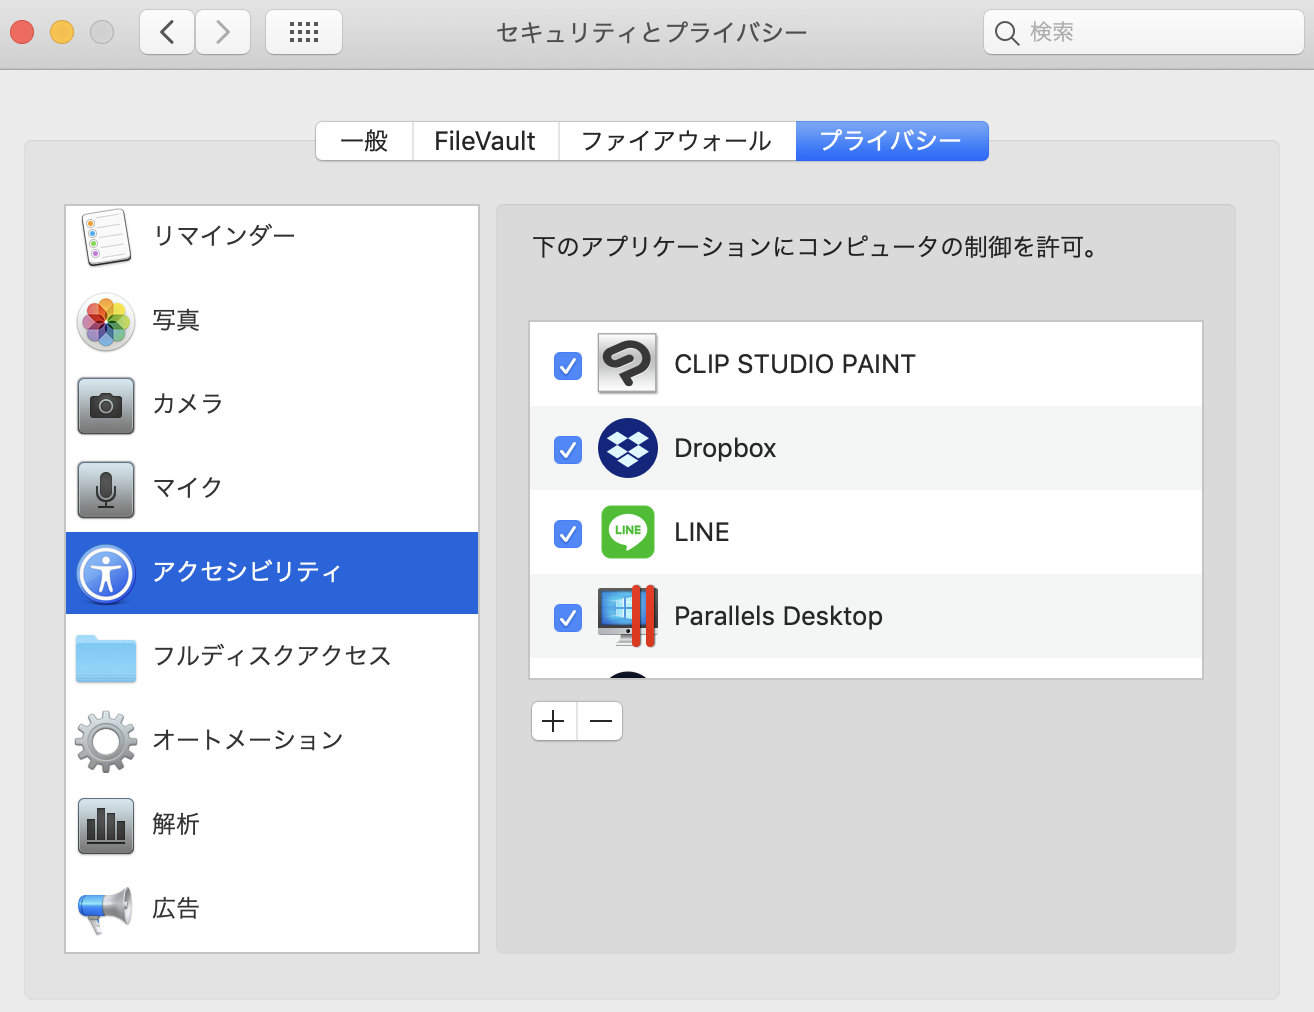Toggle the Dropbox checkbox off

click(x=568, y=450)
